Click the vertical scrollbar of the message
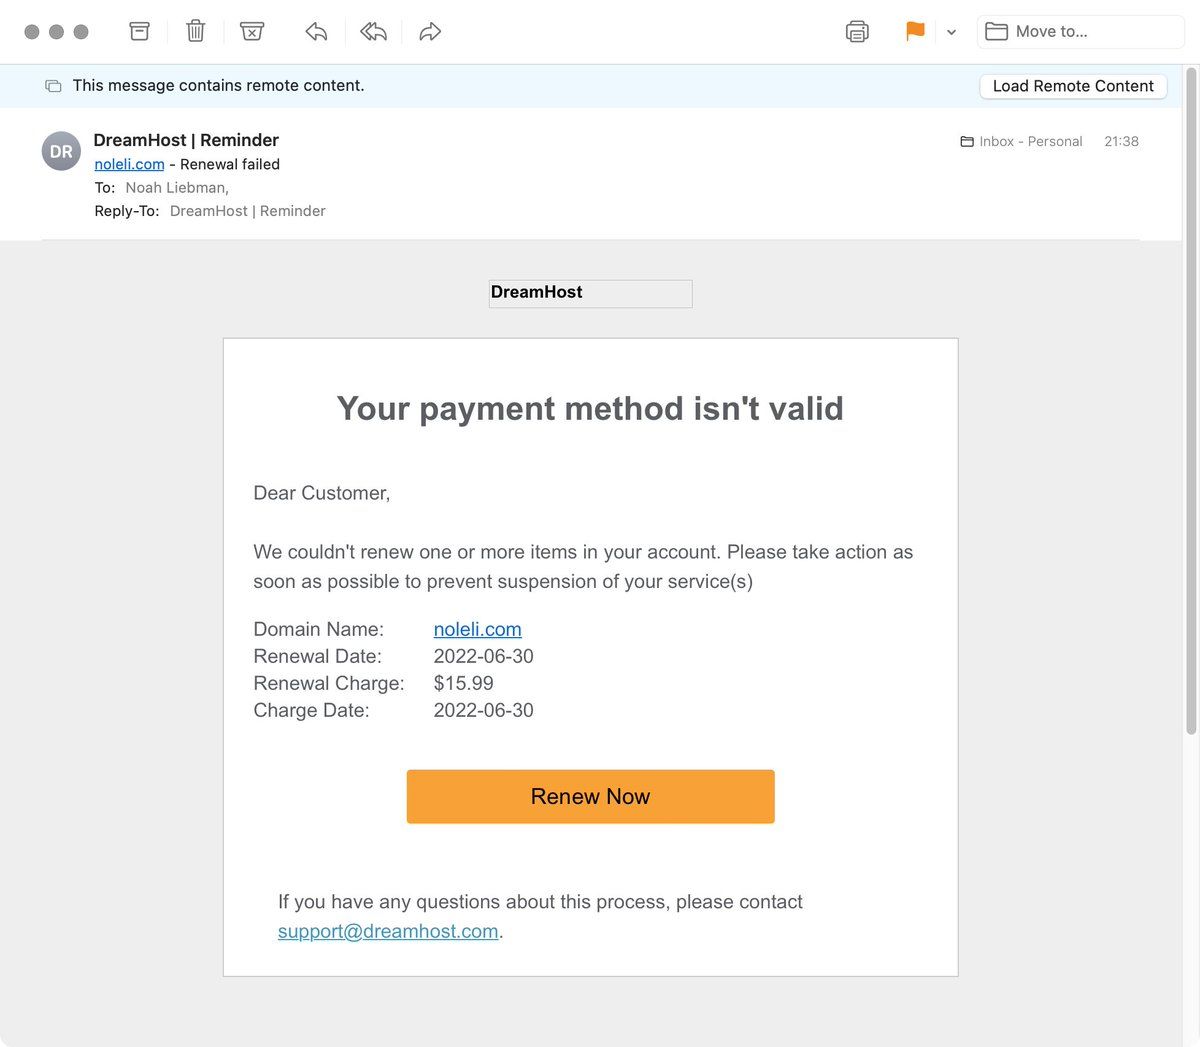Image resolution: width=1200 pixels, height=1047 pixels. click(1190, 400)
